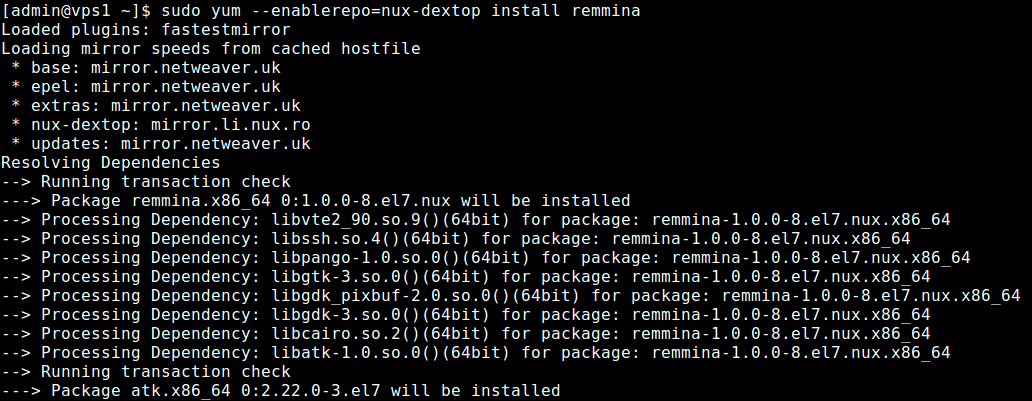The image size is (1032, 401).
Task: Click the admin@vps1 shell prompt
Action: [x=76, y=11]
